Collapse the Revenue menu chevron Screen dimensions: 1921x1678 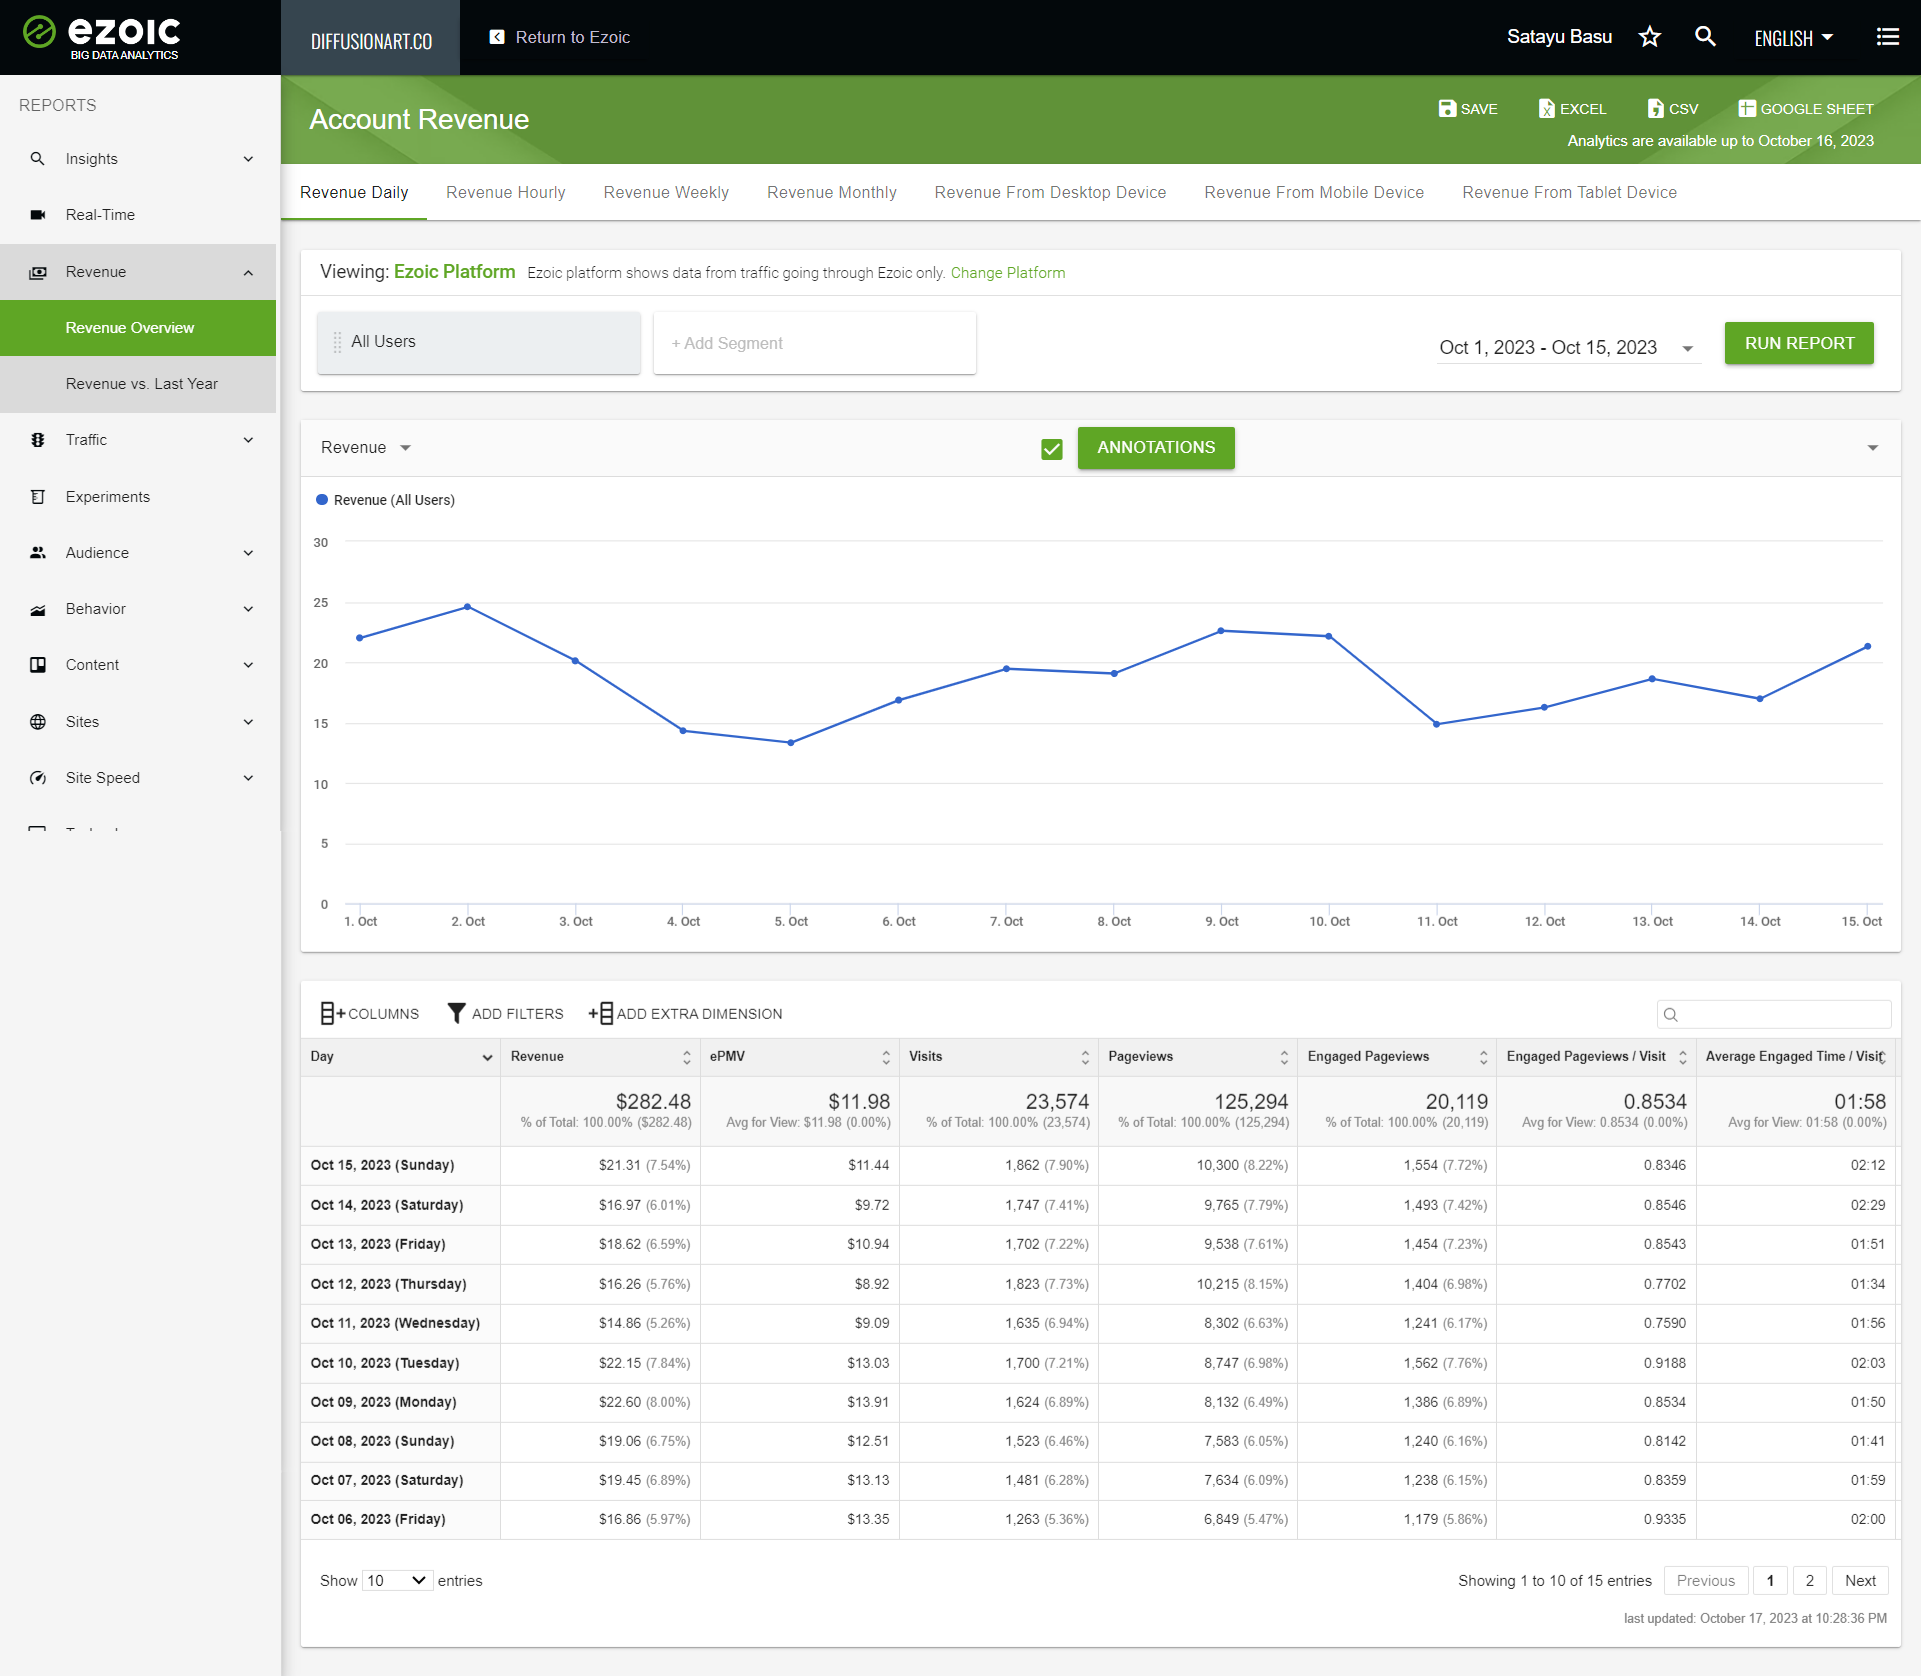248,272
